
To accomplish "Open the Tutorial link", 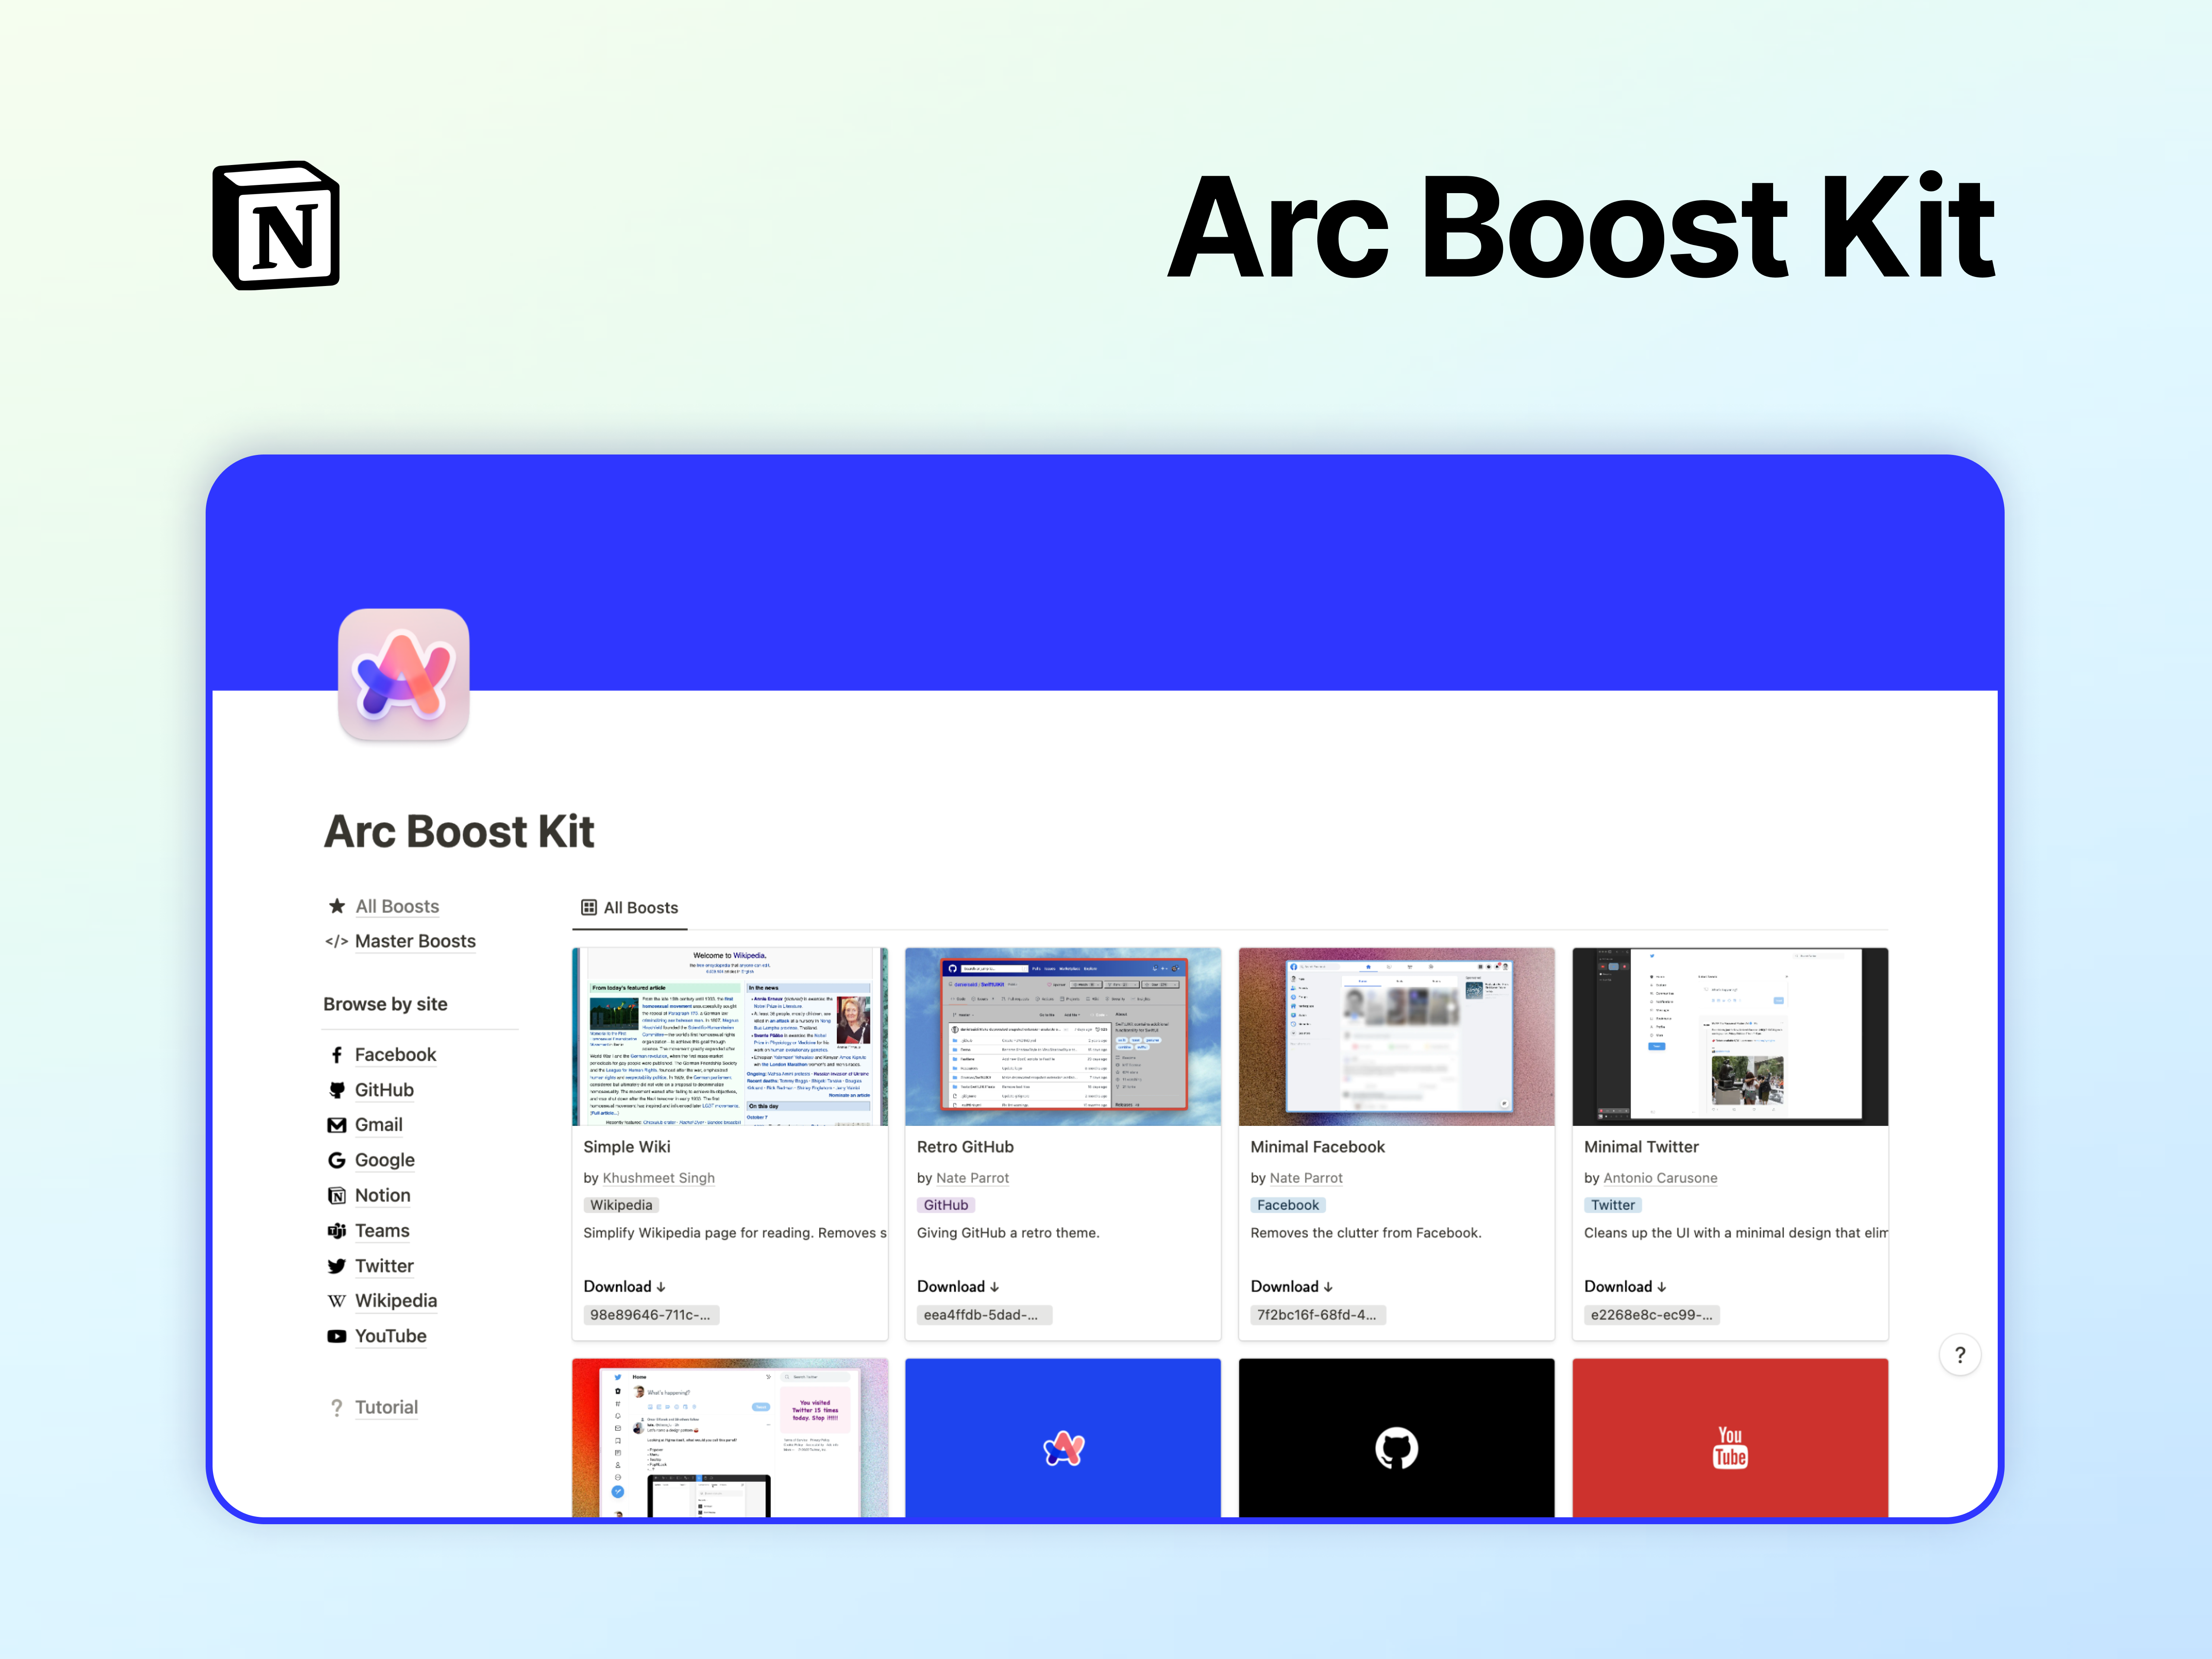I will click(x=386, y=1407).
